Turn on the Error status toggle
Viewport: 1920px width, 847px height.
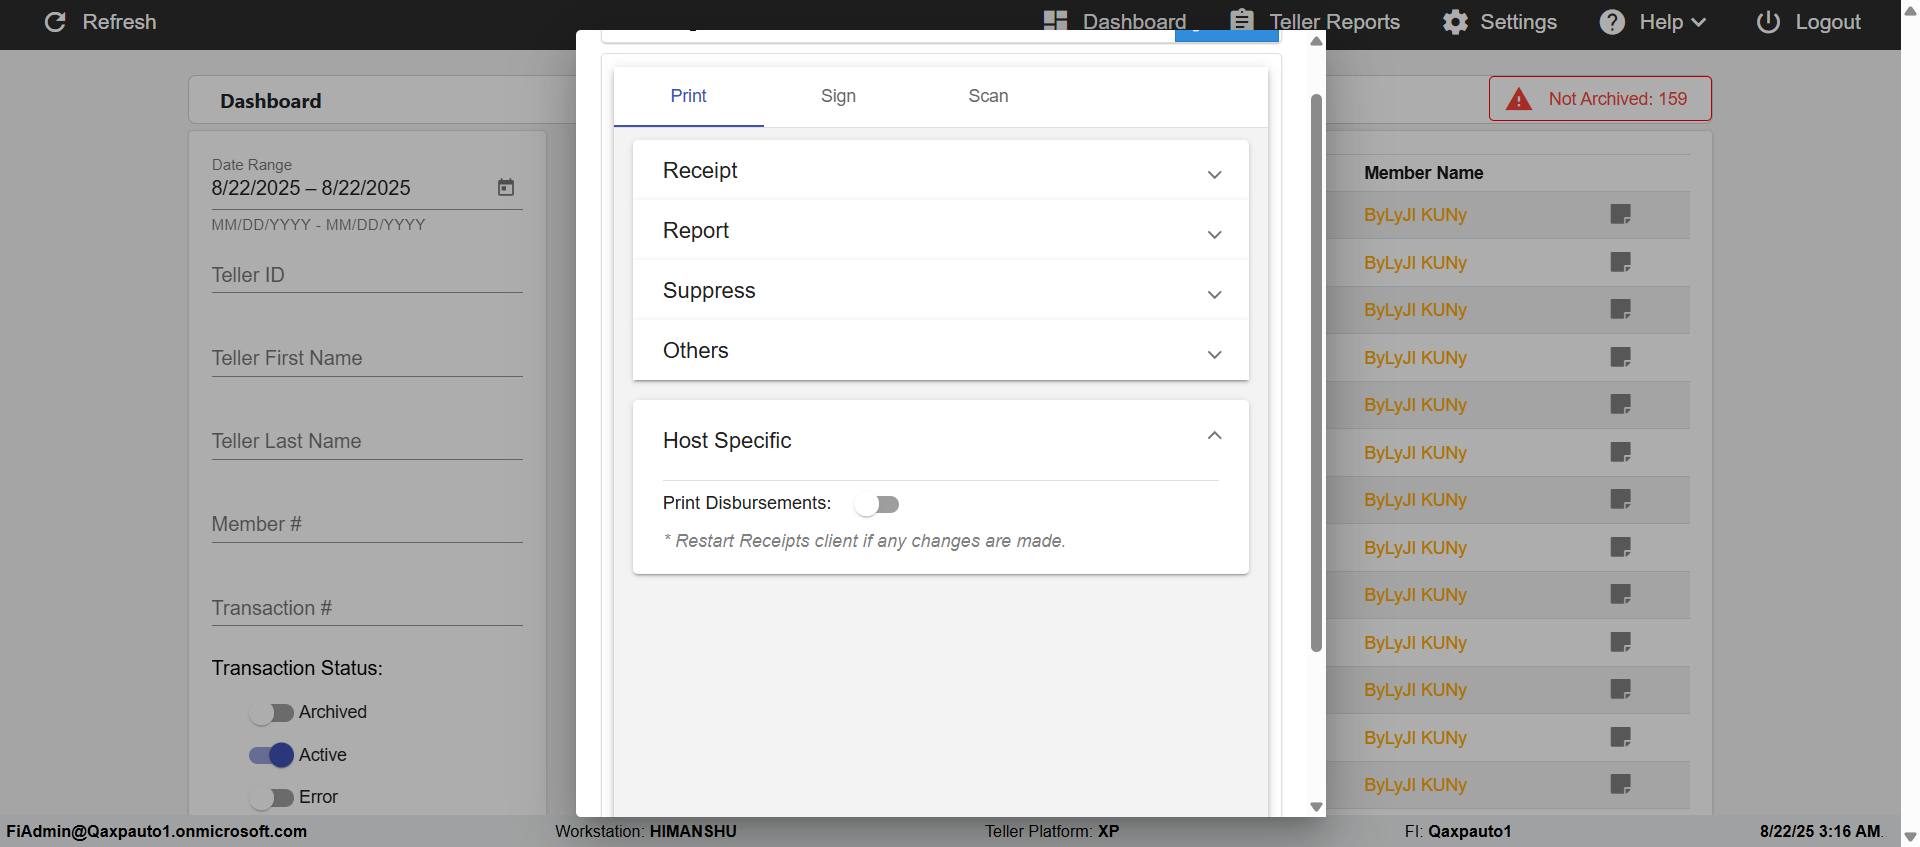(271, 797)
